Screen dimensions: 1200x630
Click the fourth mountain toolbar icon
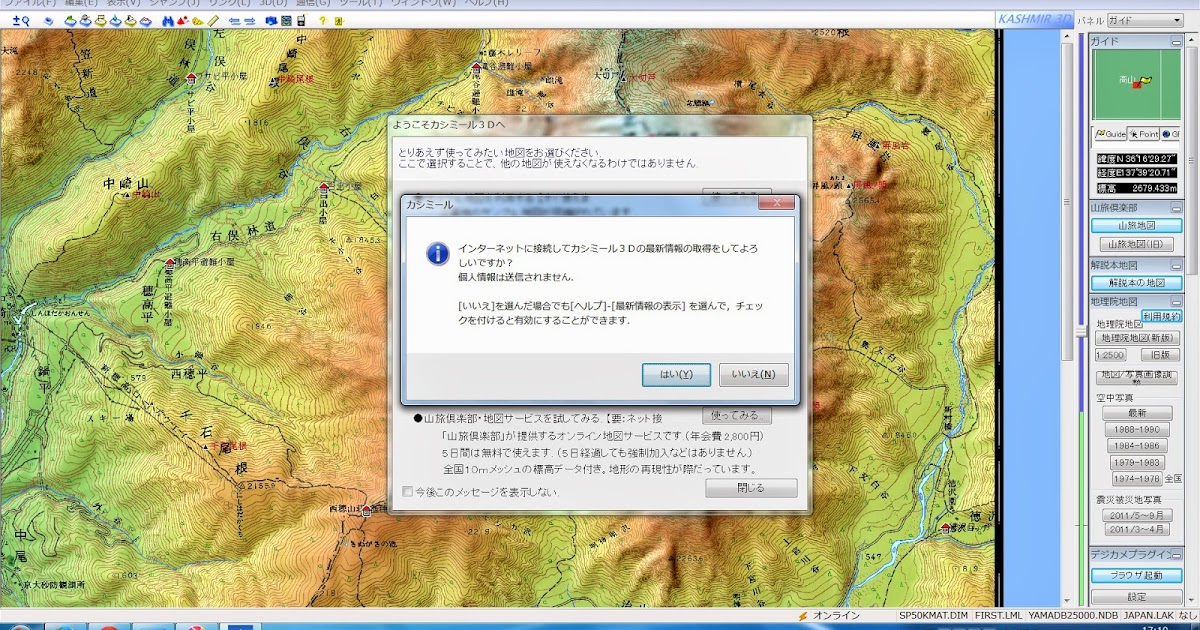116,21
